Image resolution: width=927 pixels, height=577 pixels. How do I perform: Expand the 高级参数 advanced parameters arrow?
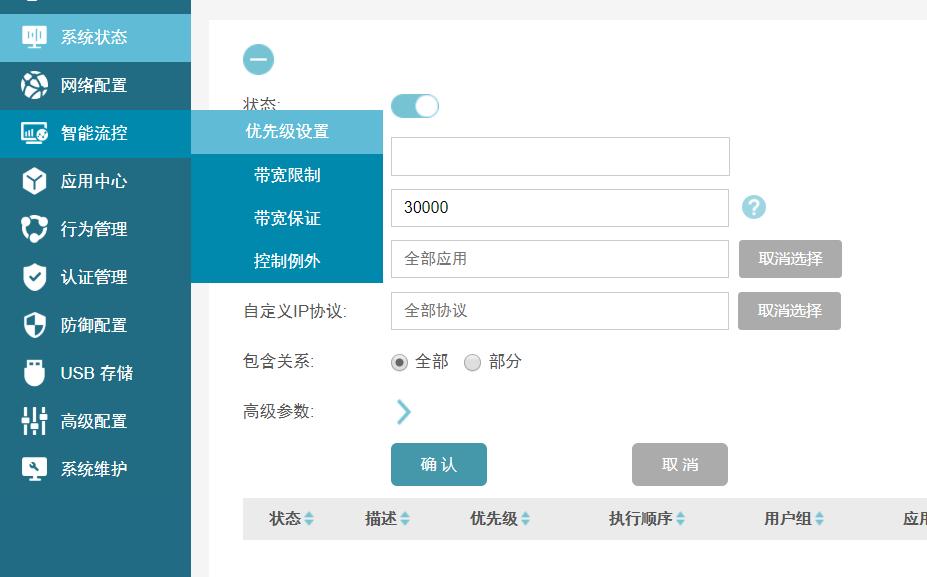(404, 411)
